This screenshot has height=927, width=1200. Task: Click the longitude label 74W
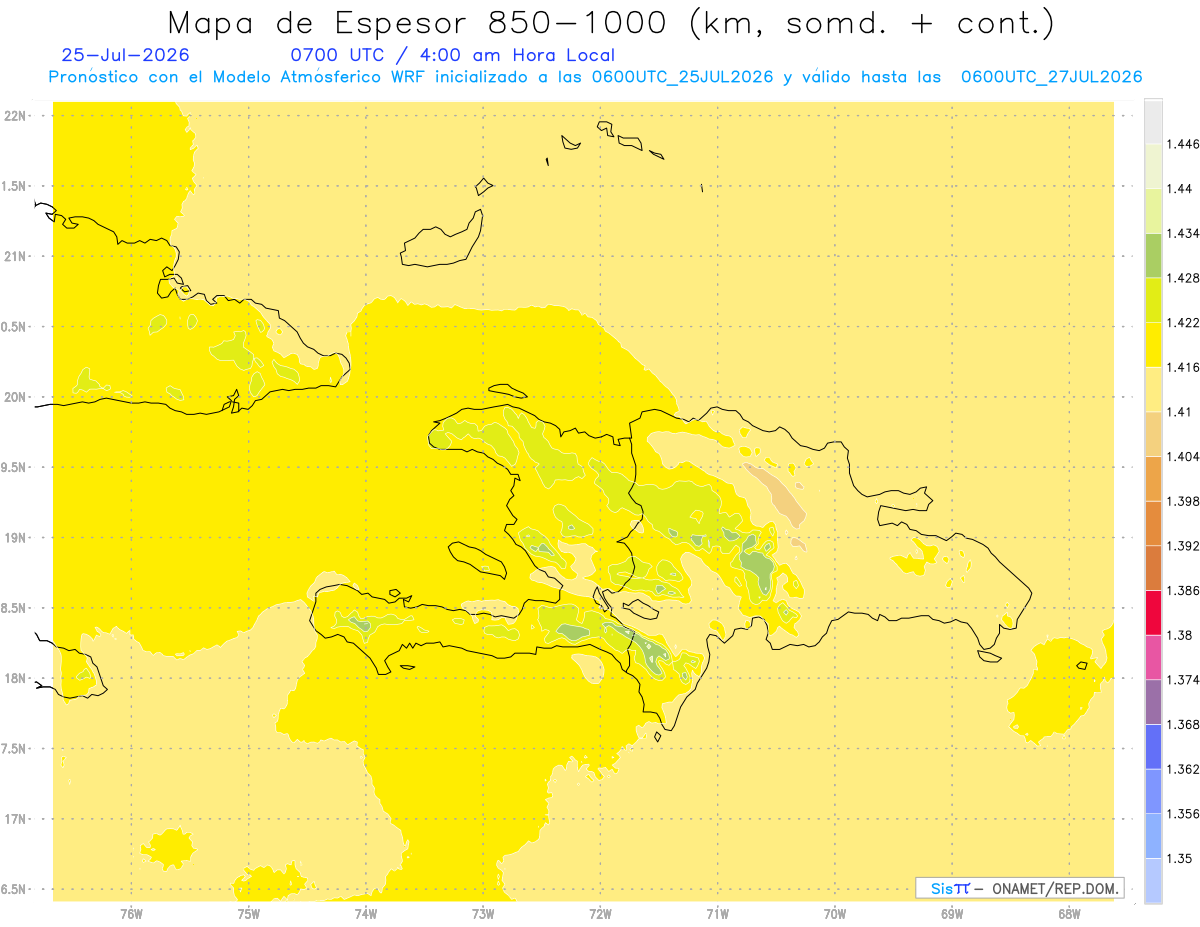[366, 915]
